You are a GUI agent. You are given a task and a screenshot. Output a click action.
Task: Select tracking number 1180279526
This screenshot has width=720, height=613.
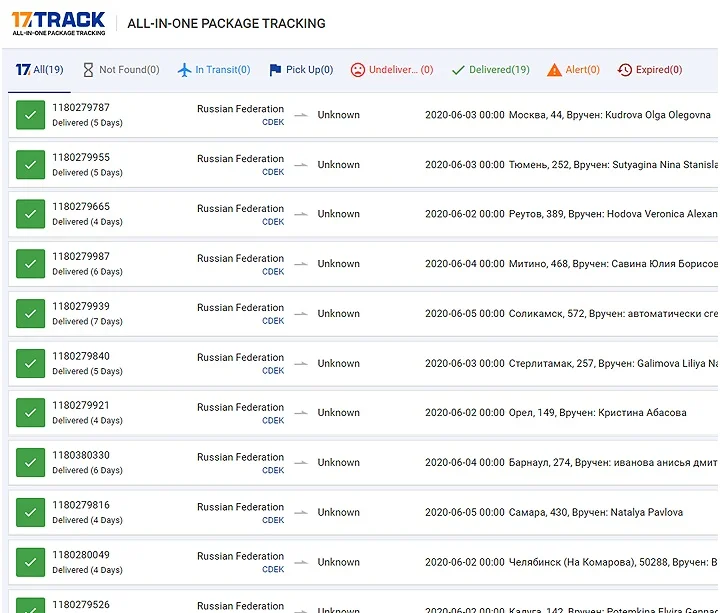(x=81, y=604)
